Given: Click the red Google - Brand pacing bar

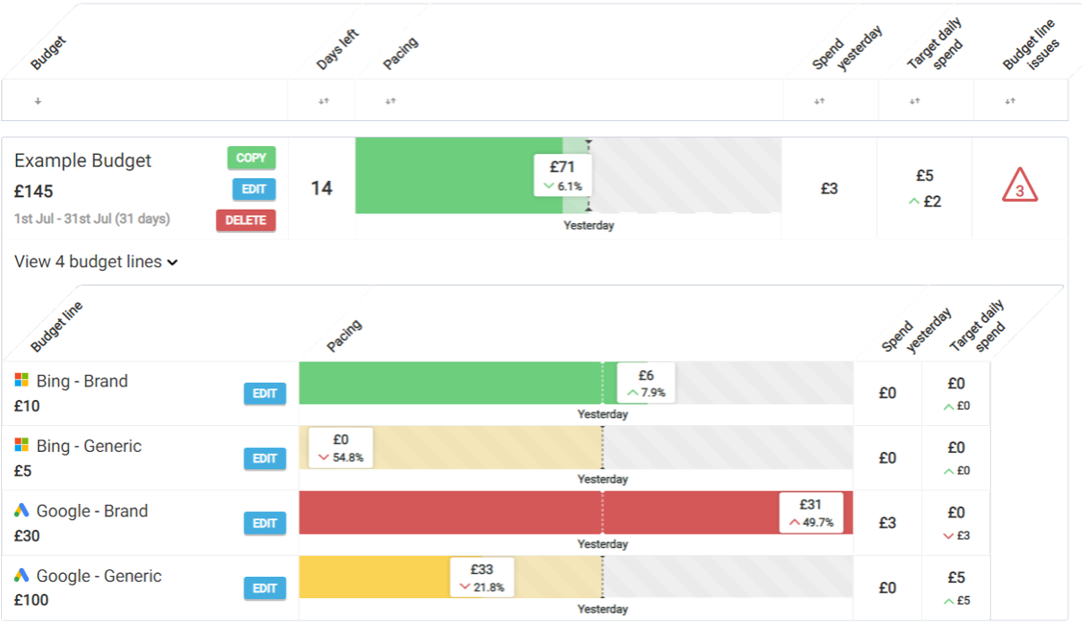Looking at the screenshot, I should point(500,512).
